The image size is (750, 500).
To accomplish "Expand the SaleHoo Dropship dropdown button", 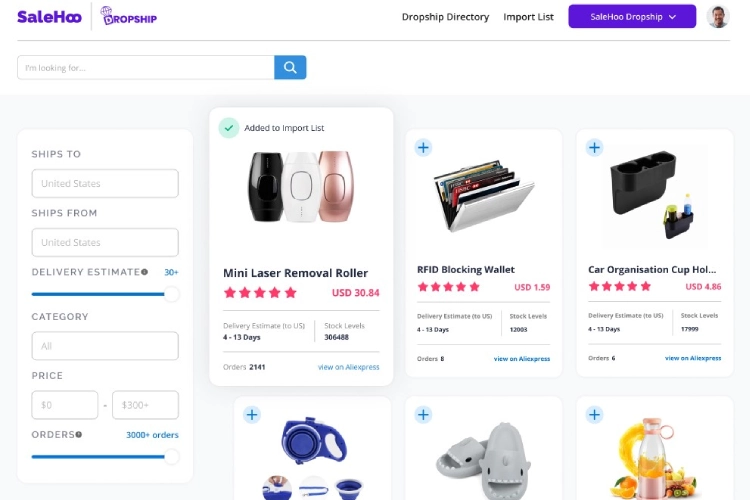I will click(x=632, y=17).
